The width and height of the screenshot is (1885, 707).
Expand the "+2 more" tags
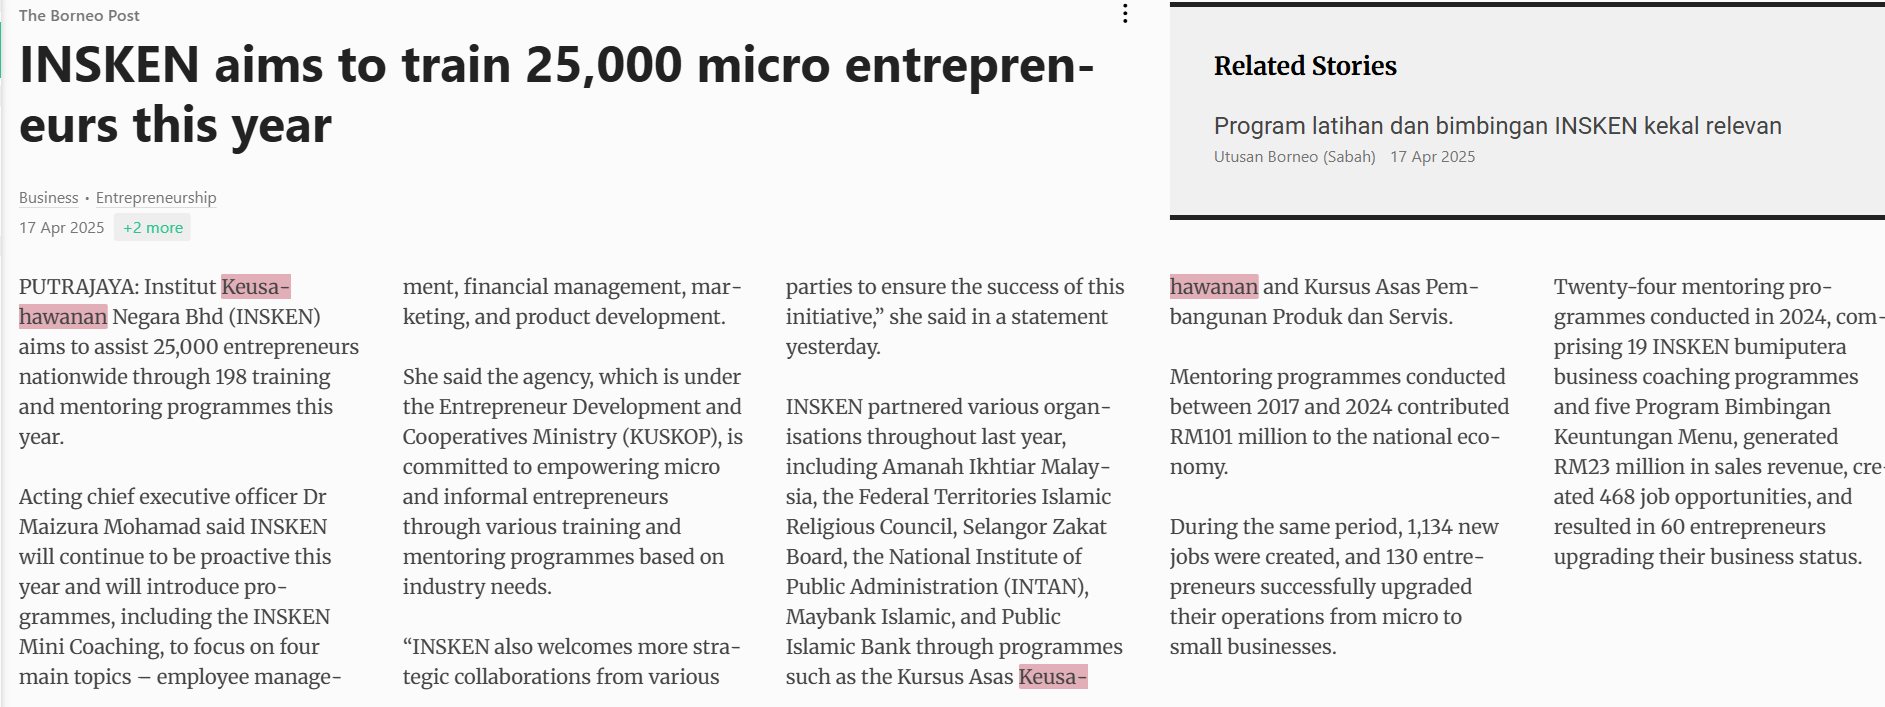(x=152, y=228)
